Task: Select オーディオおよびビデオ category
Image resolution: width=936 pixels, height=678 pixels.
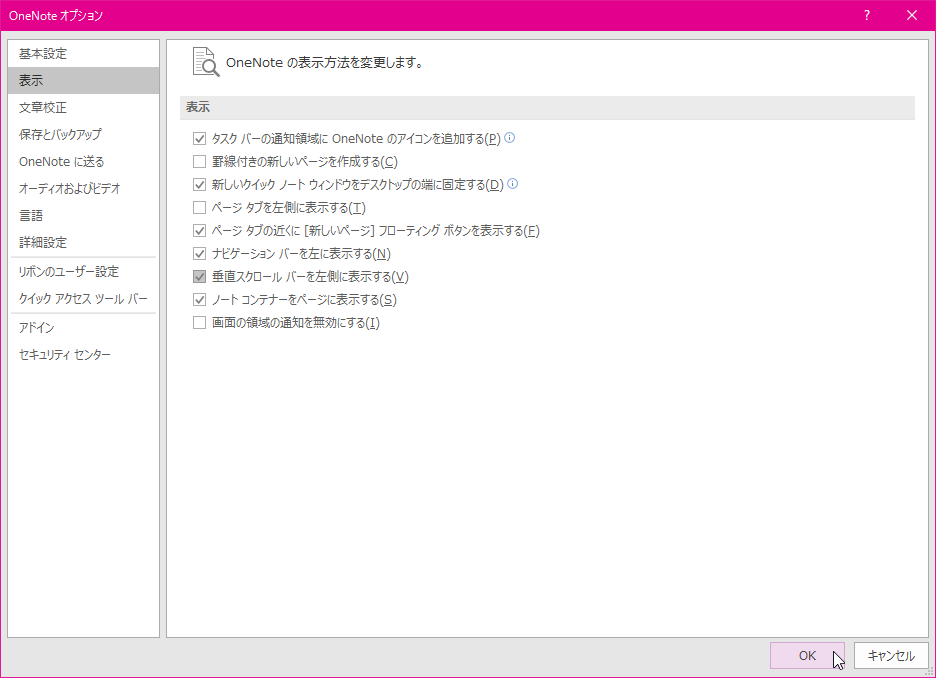Action: click(x=84, y=189)
